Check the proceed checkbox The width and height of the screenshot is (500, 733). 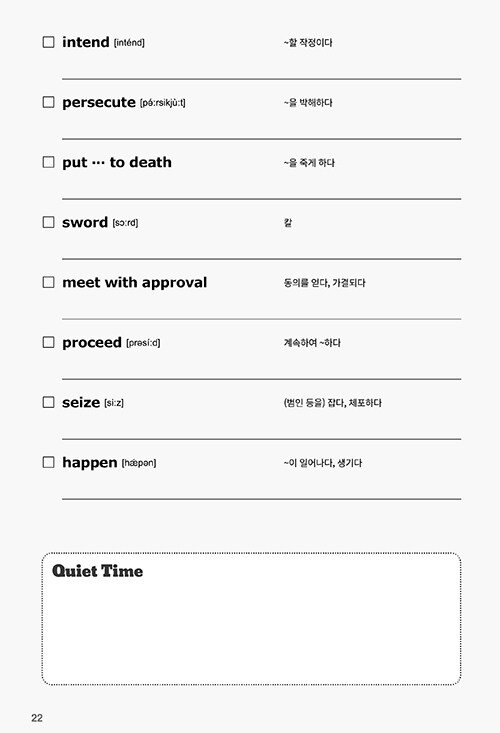tap(49, 342)
